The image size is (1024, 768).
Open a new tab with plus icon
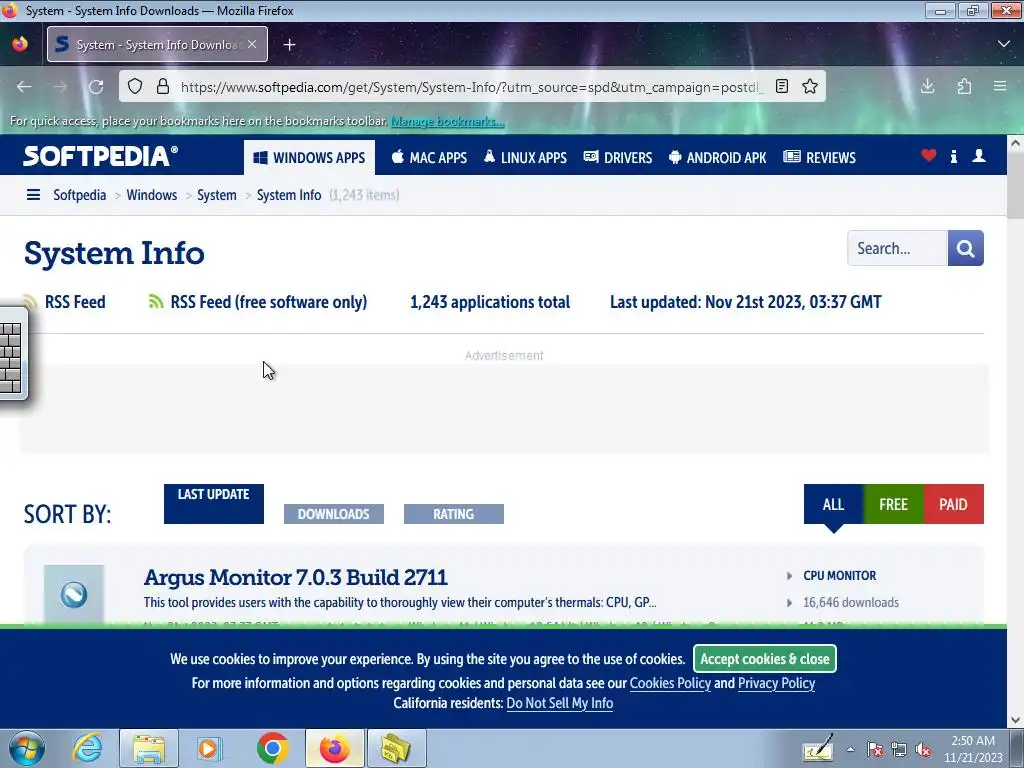pyautogui.click(x=289, y=44)
